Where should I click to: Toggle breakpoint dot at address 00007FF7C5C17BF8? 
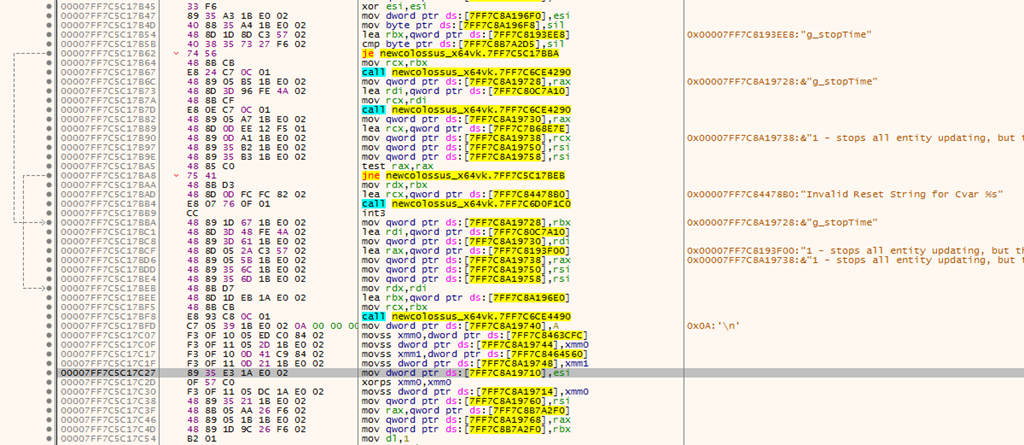[x=50, y=317]
